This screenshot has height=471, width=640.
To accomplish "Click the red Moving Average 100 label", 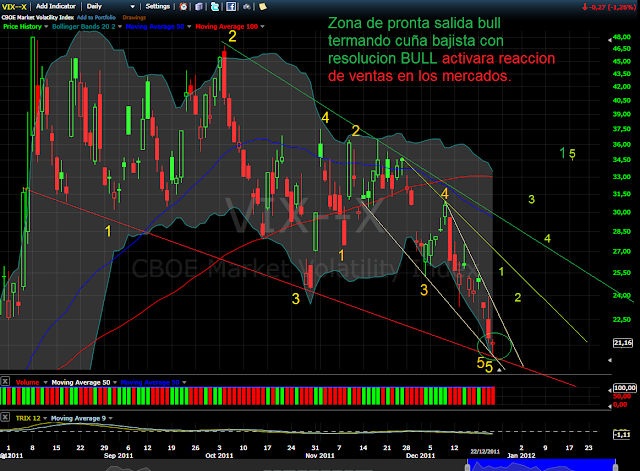I will pyautogui.click(x=227, y=27).
